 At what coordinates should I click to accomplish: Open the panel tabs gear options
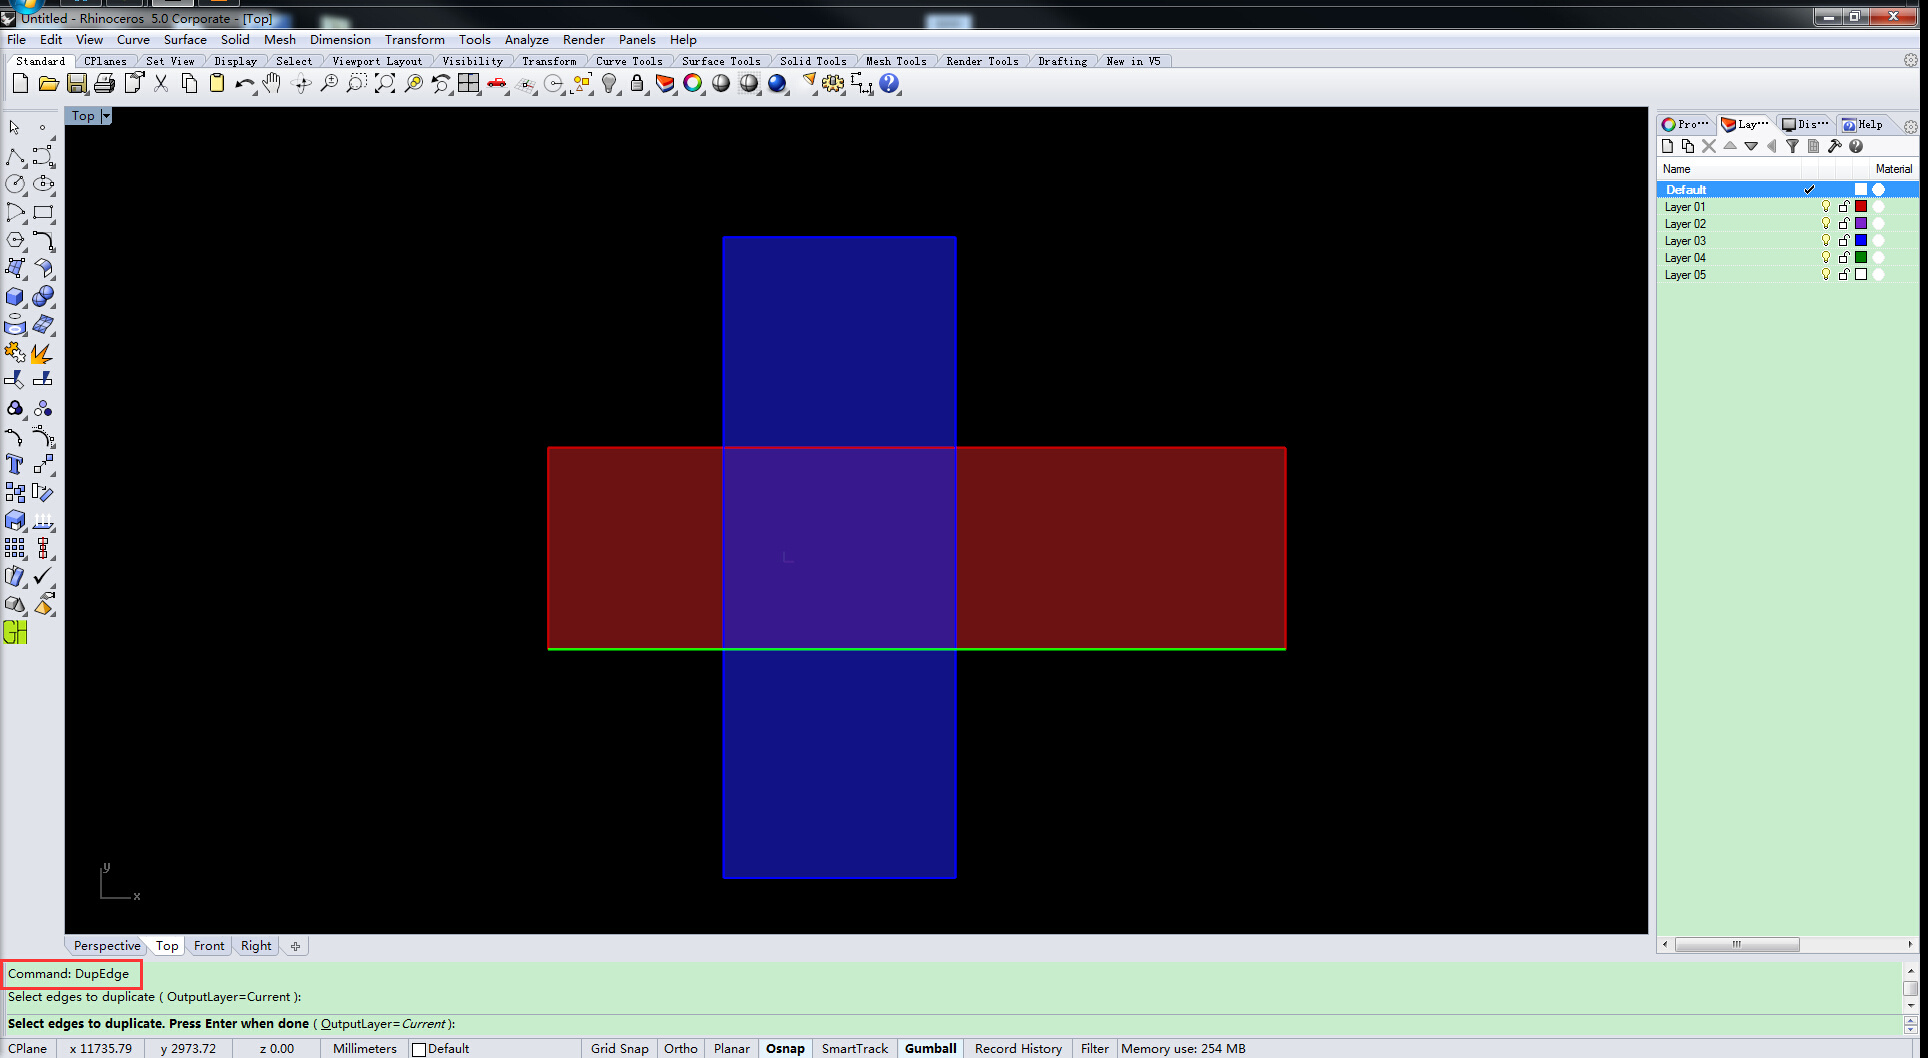click(1910, 126)
